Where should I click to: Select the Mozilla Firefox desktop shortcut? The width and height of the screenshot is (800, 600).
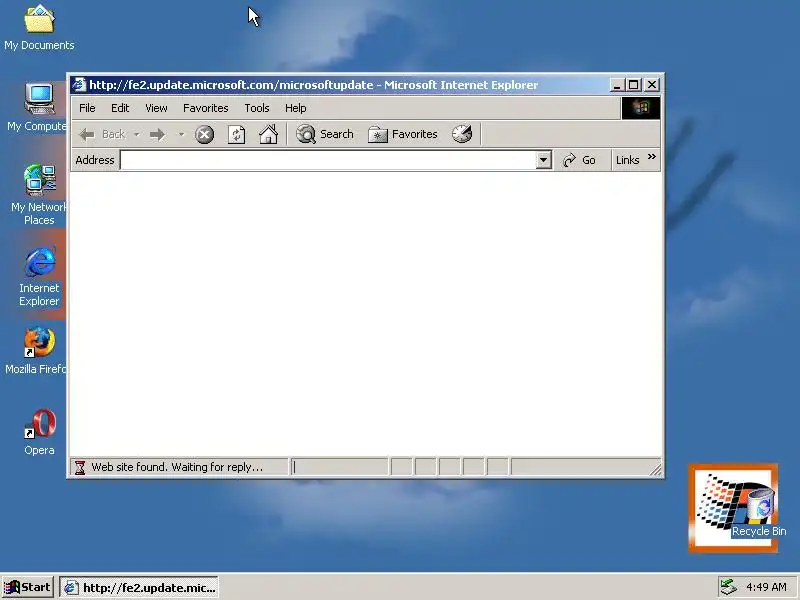(x=36, y=351)
